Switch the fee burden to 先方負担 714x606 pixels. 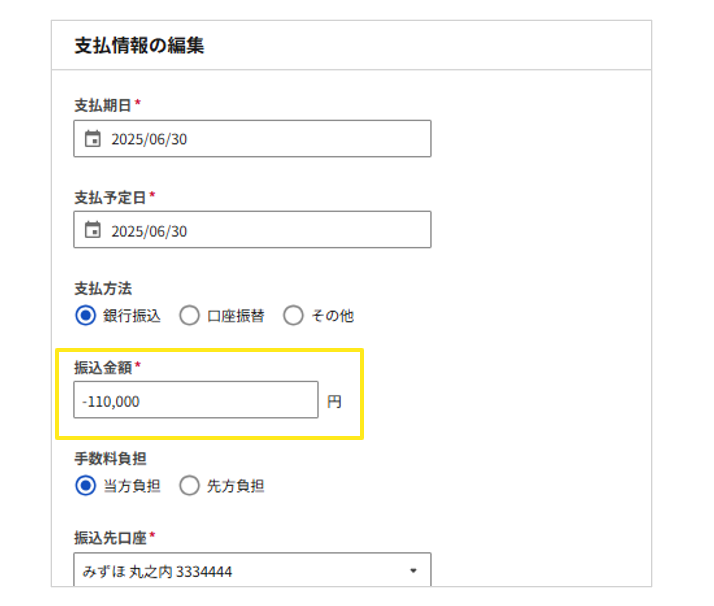click(x=189, y=487)
